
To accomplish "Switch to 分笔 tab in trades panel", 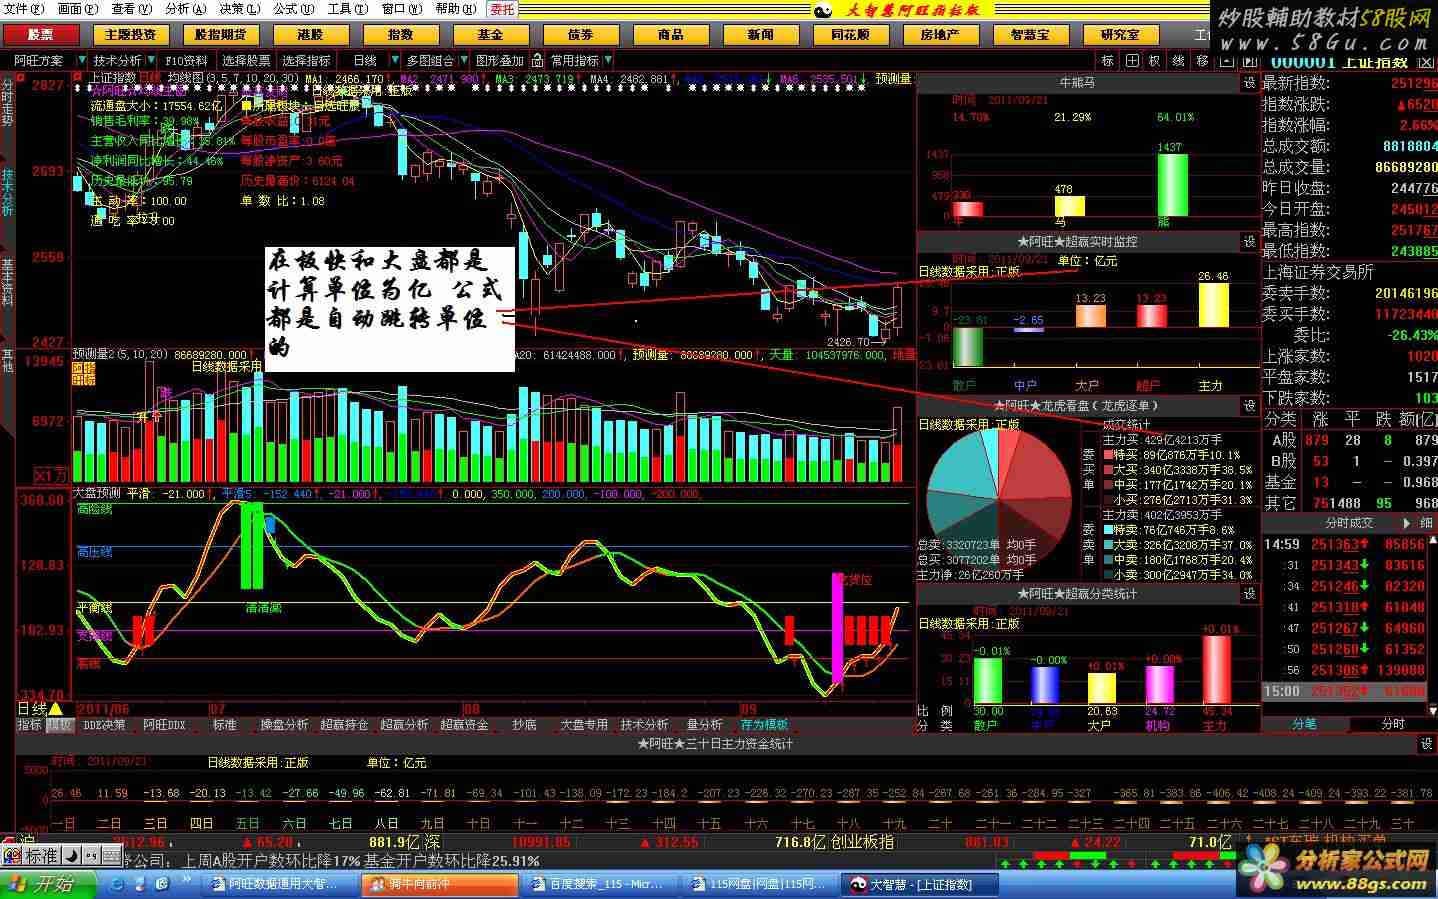I will click(1304, 723).
